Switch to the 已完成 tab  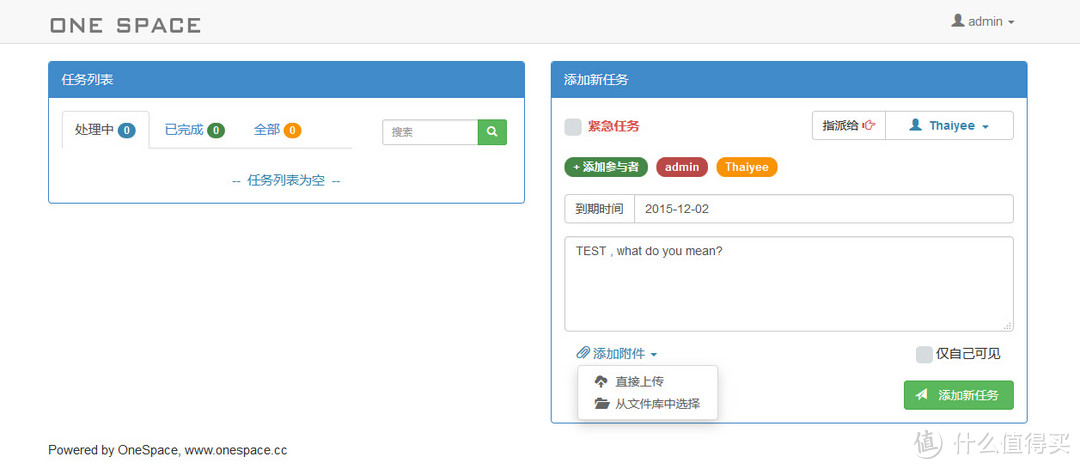[x=195, y=129]
